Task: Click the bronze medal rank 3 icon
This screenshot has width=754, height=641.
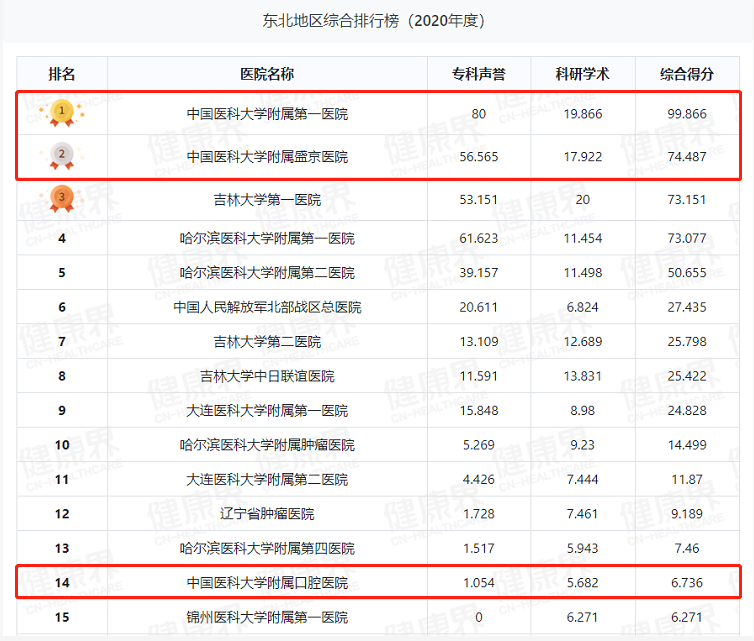Action: coord(62,199)
